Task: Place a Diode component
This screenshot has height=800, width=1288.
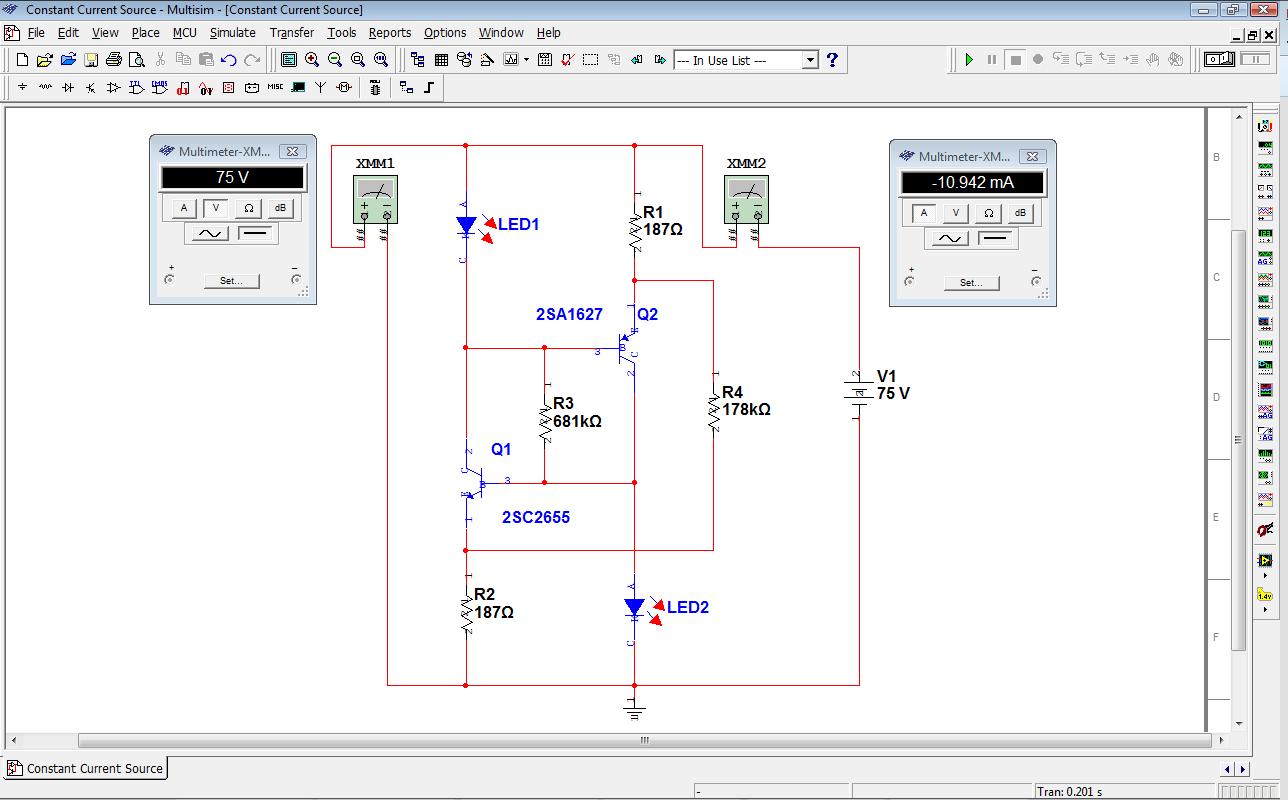Action: (68, 88)
